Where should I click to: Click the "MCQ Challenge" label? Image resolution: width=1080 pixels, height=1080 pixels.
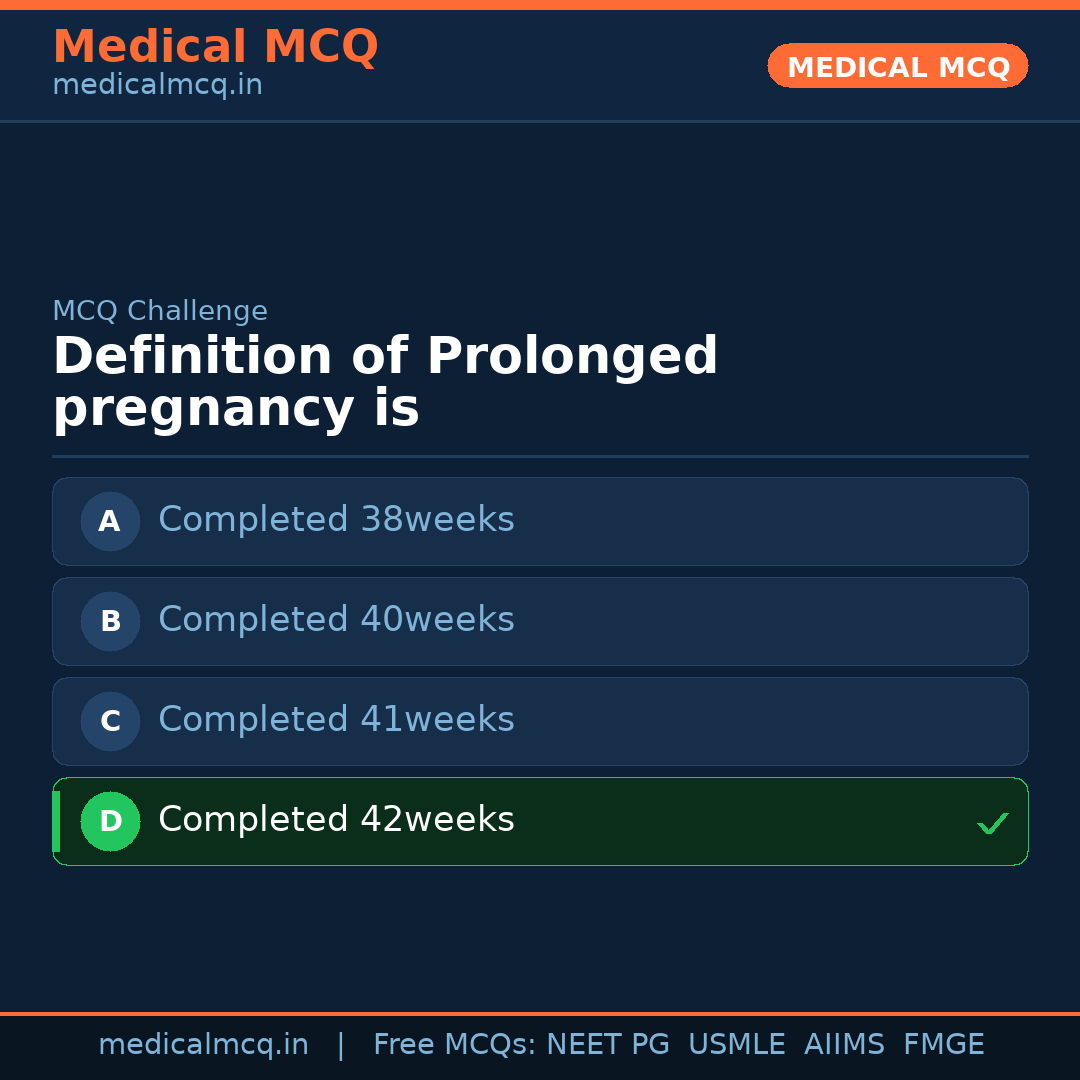(x=160, y=311)
